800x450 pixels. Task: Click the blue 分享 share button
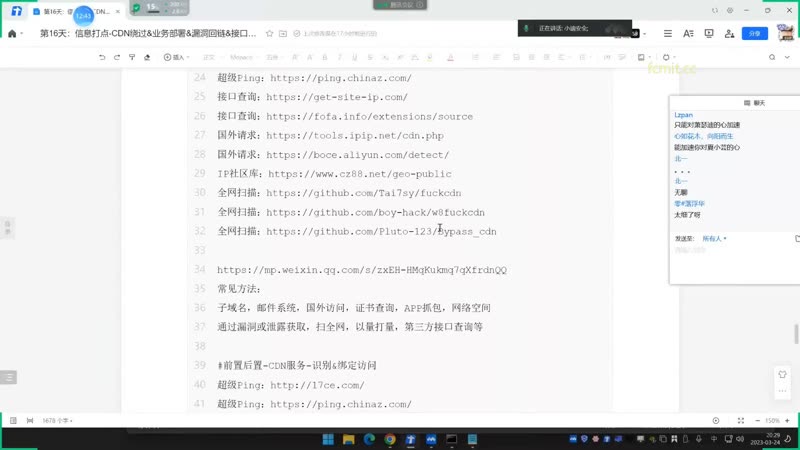(x=755, y=34)
